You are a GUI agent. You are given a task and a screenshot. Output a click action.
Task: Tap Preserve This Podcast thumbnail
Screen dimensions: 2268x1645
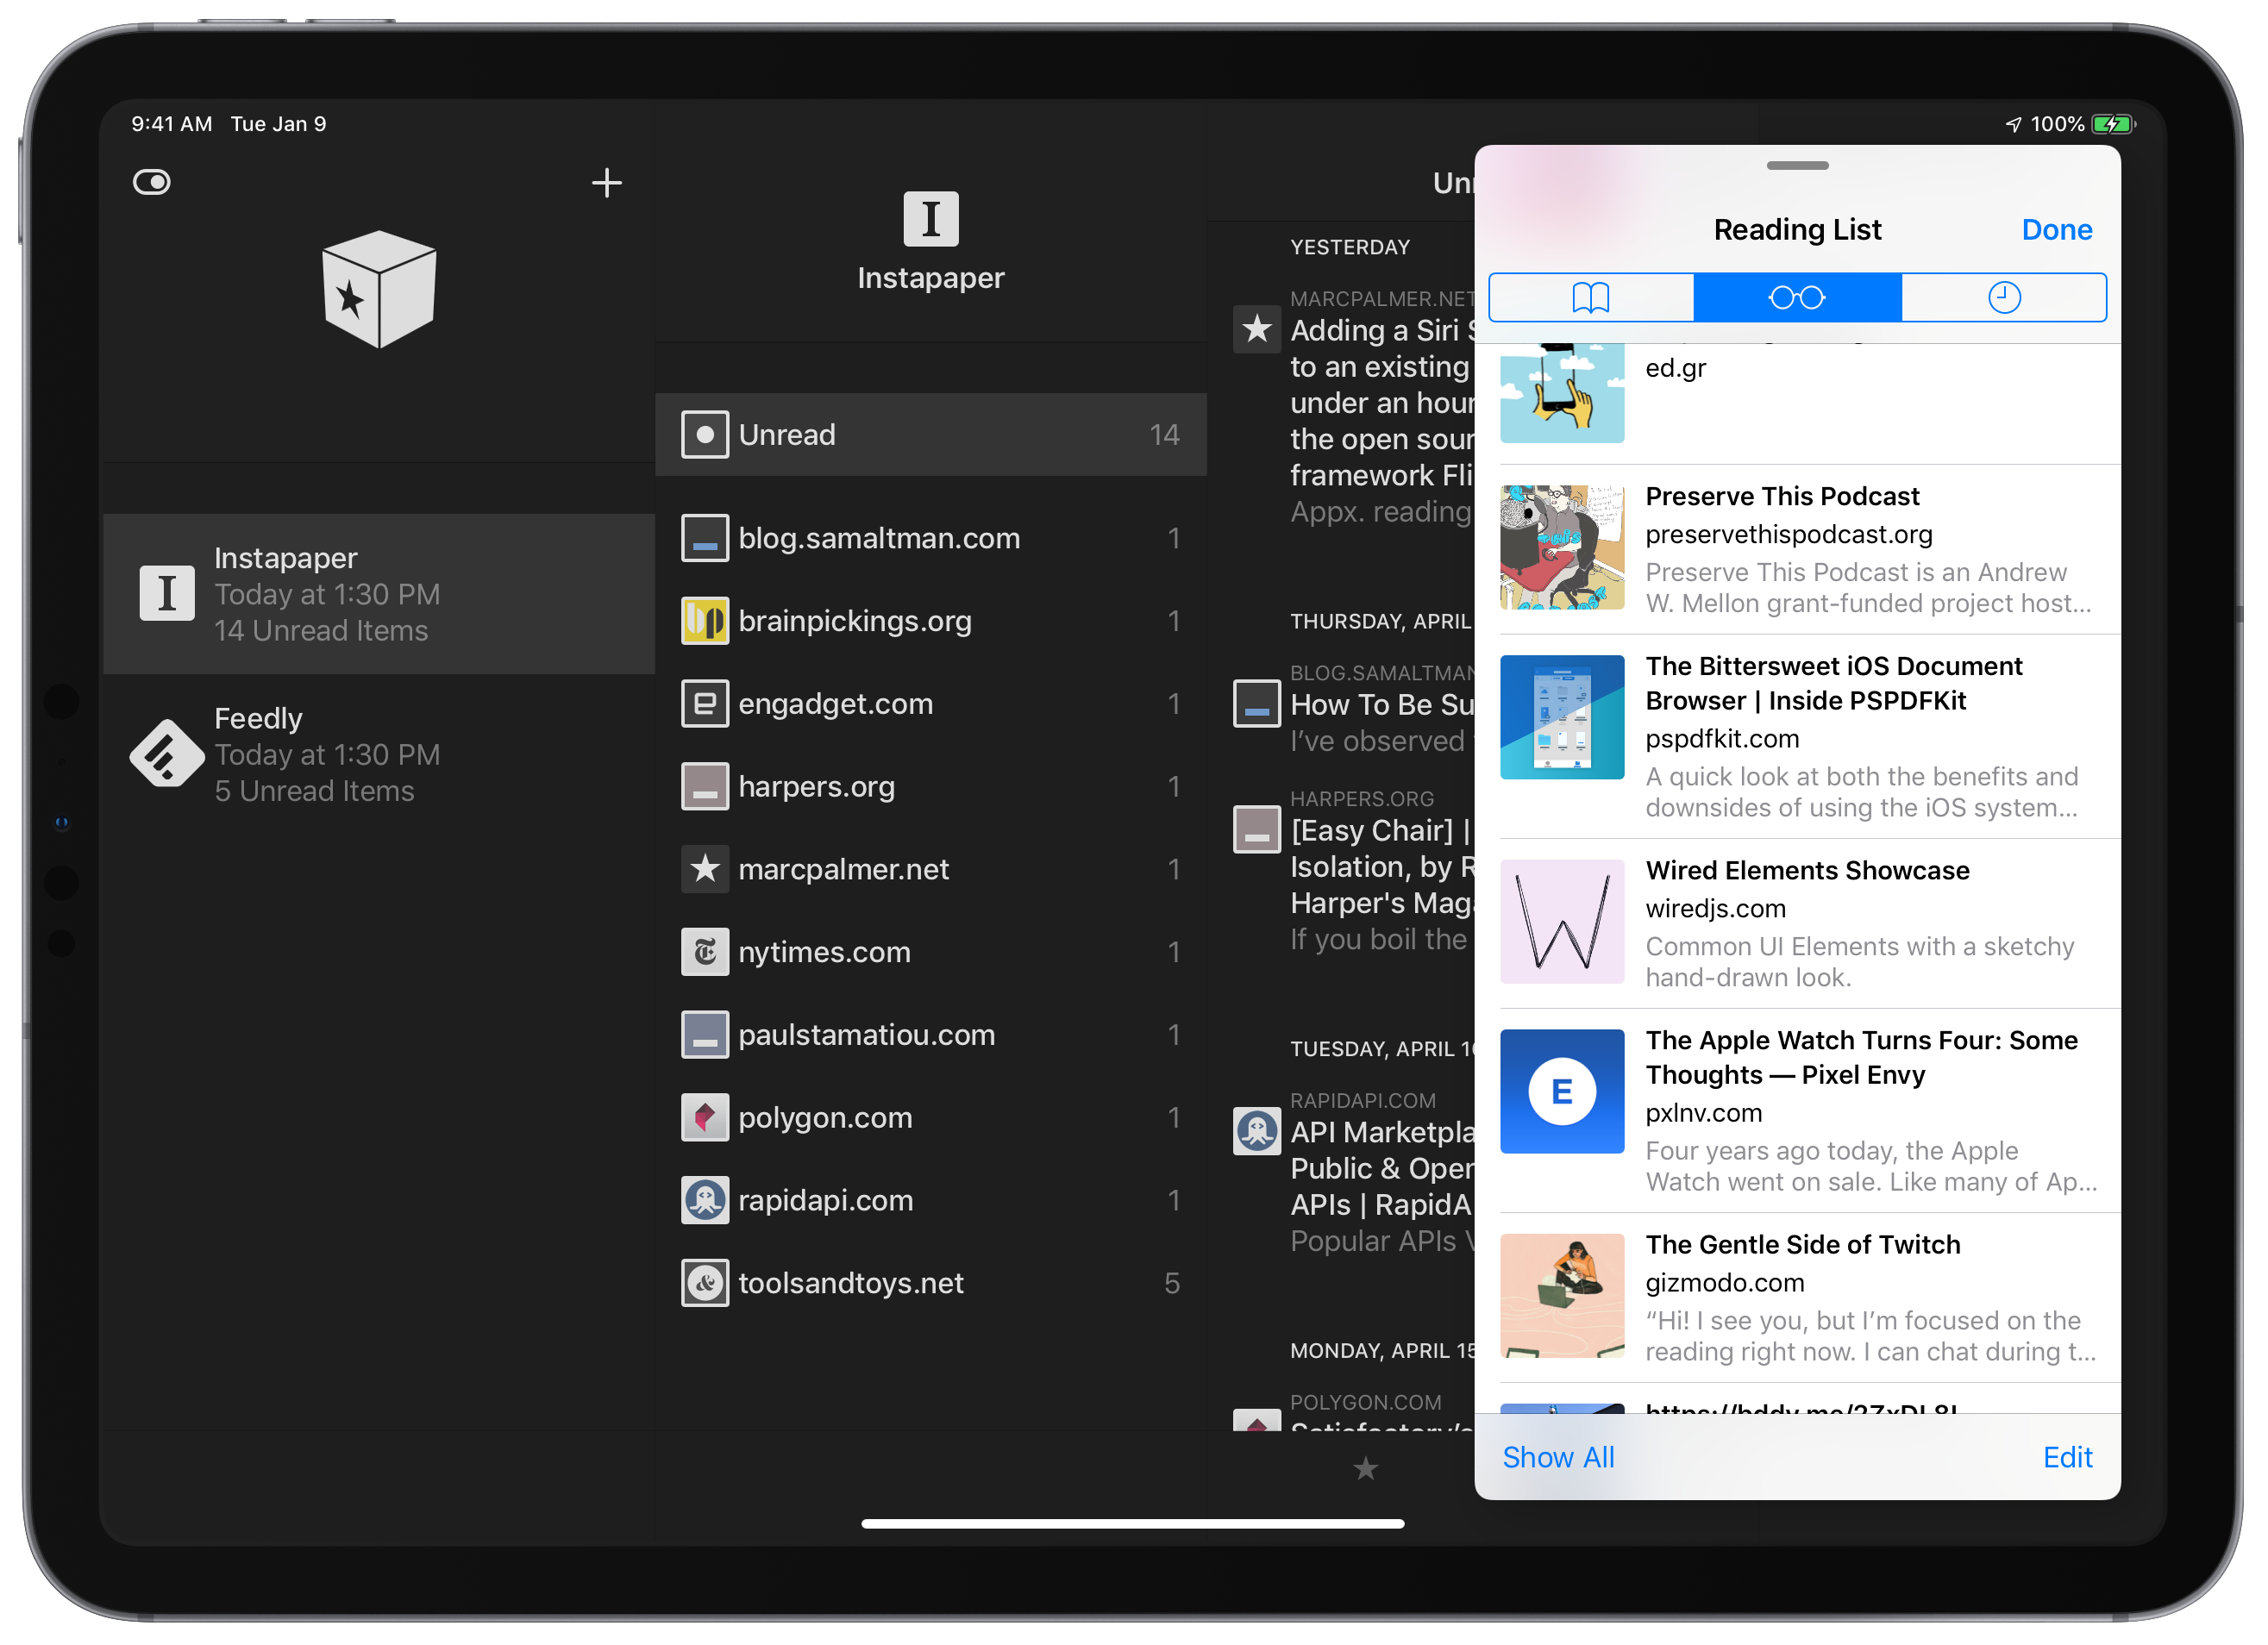tap(1562, 548)
